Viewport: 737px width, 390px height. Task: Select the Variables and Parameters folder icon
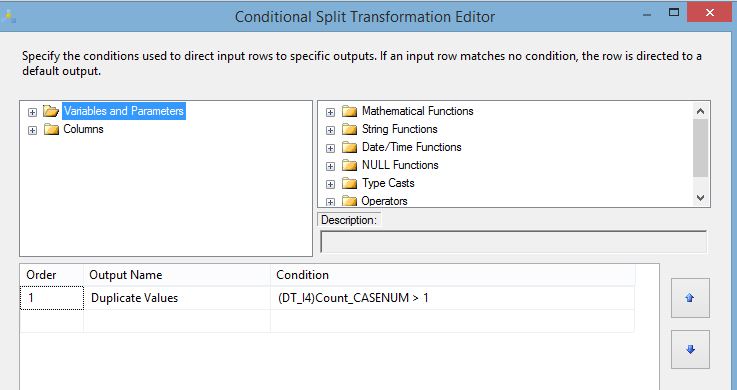pos(51,111)
